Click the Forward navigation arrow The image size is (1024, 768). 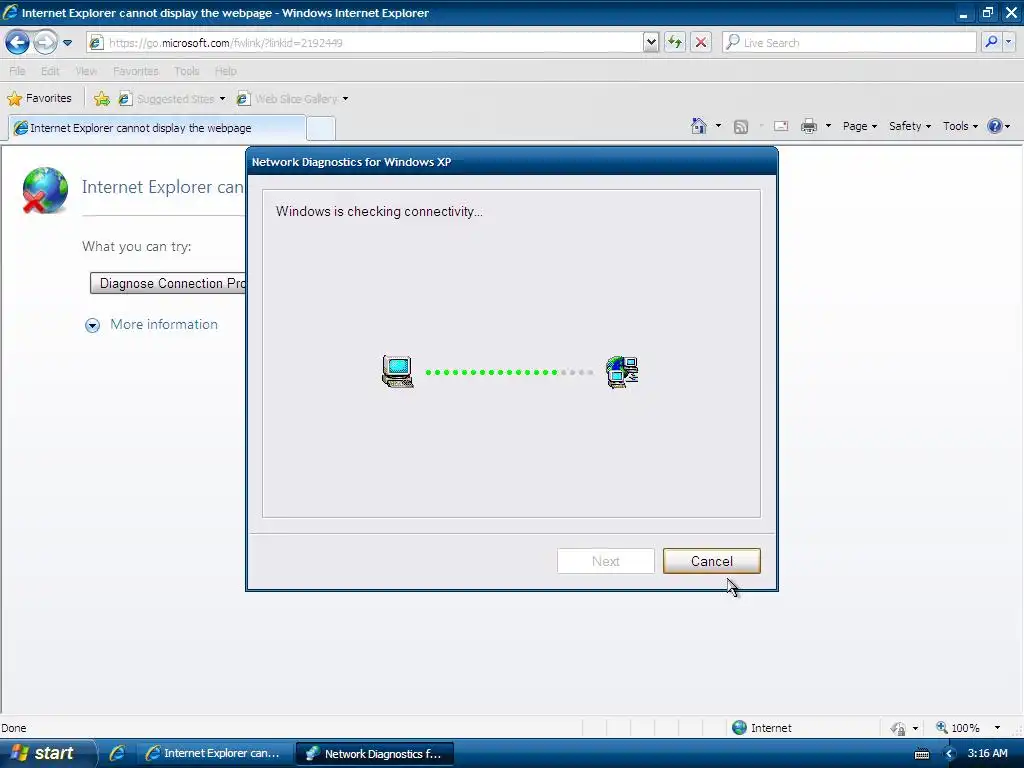click(x=45, y=43)
